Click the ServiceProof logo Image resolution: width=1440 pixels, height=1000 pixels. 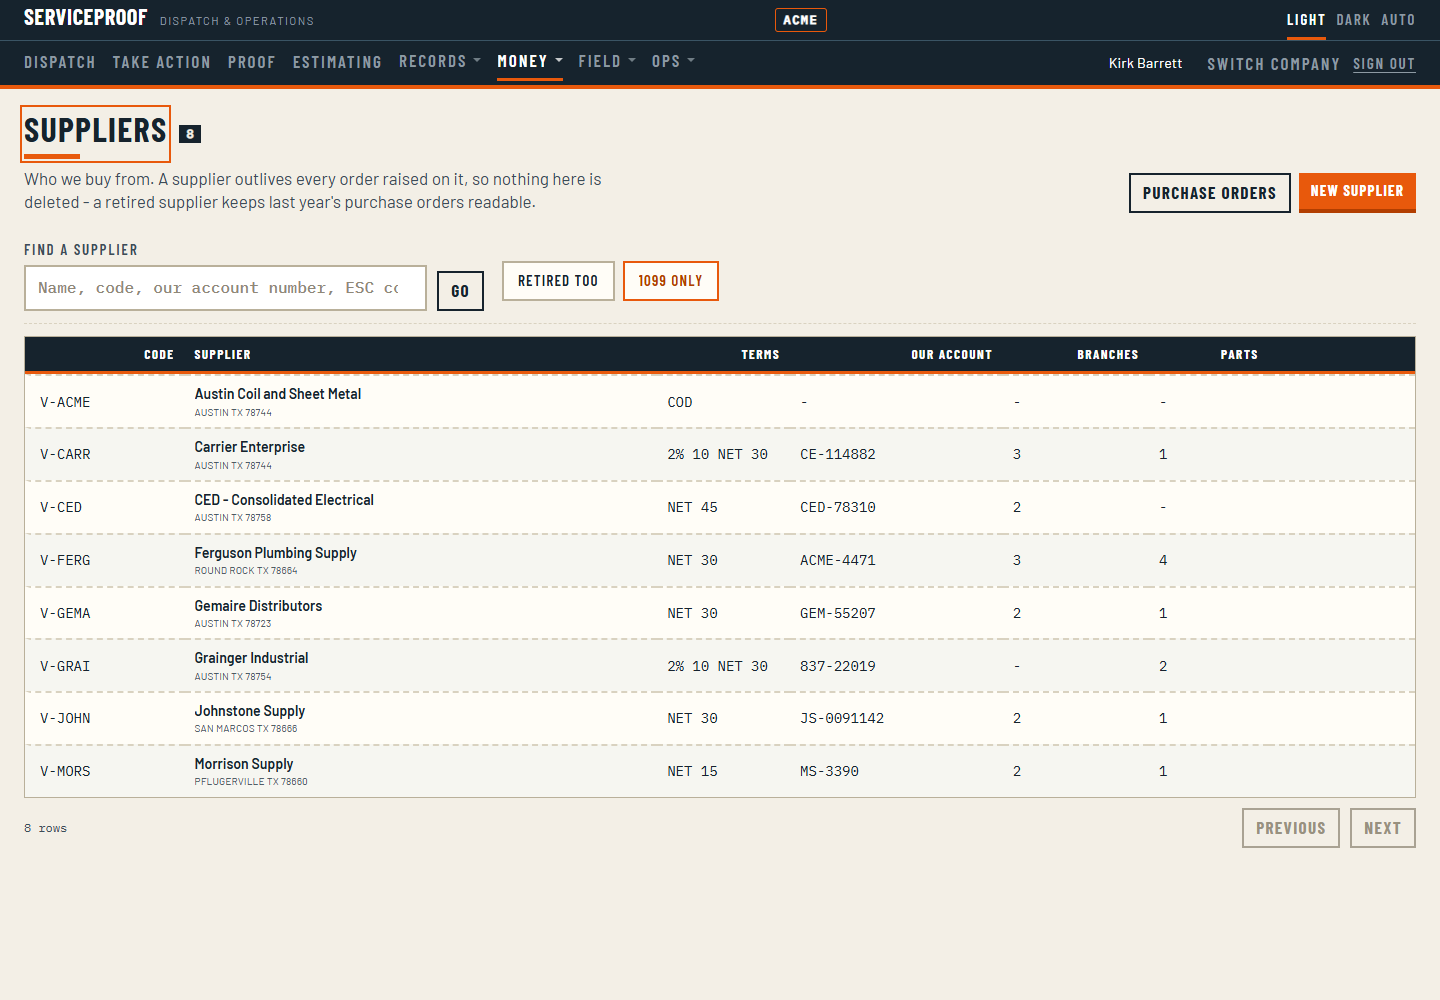85,18
